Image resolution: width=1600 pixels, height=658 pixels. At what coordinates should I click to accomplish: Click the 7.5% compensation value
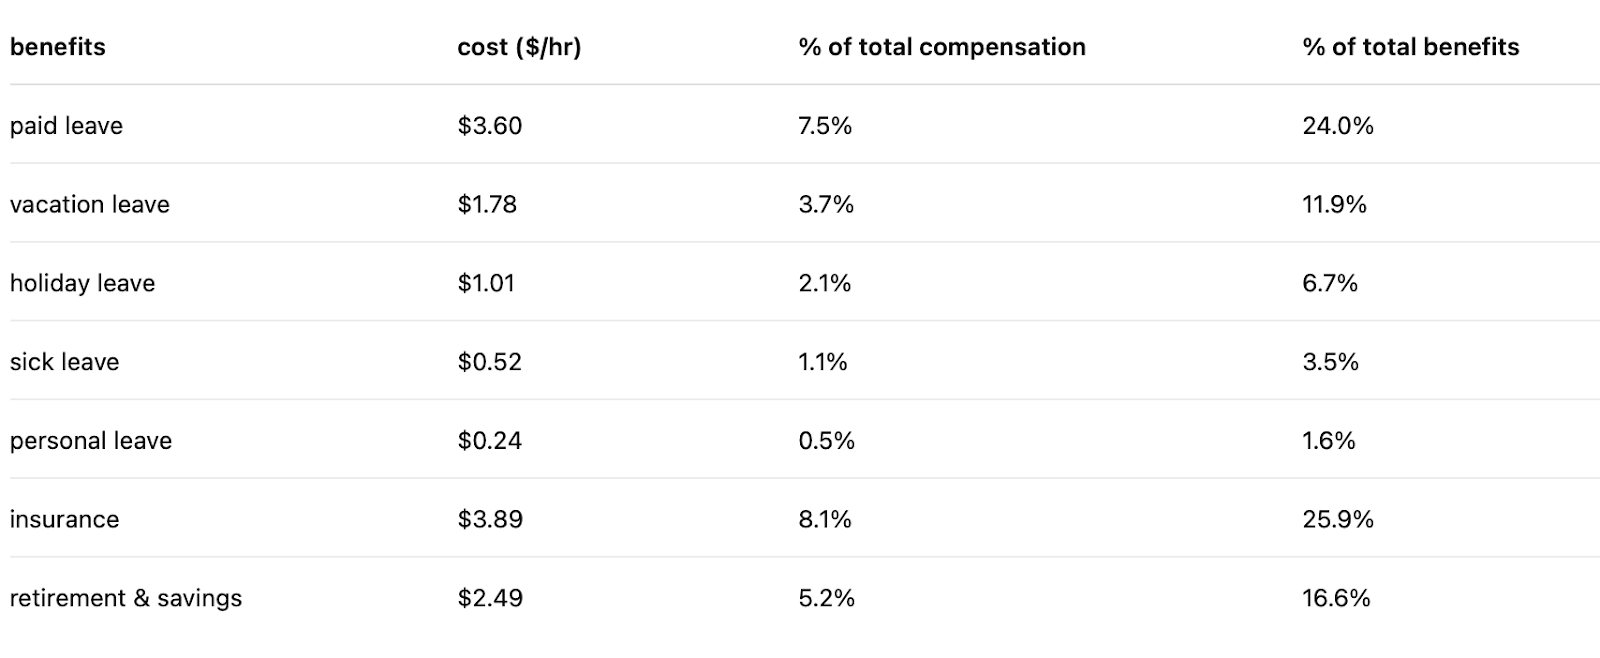click(x=825, y=126)
